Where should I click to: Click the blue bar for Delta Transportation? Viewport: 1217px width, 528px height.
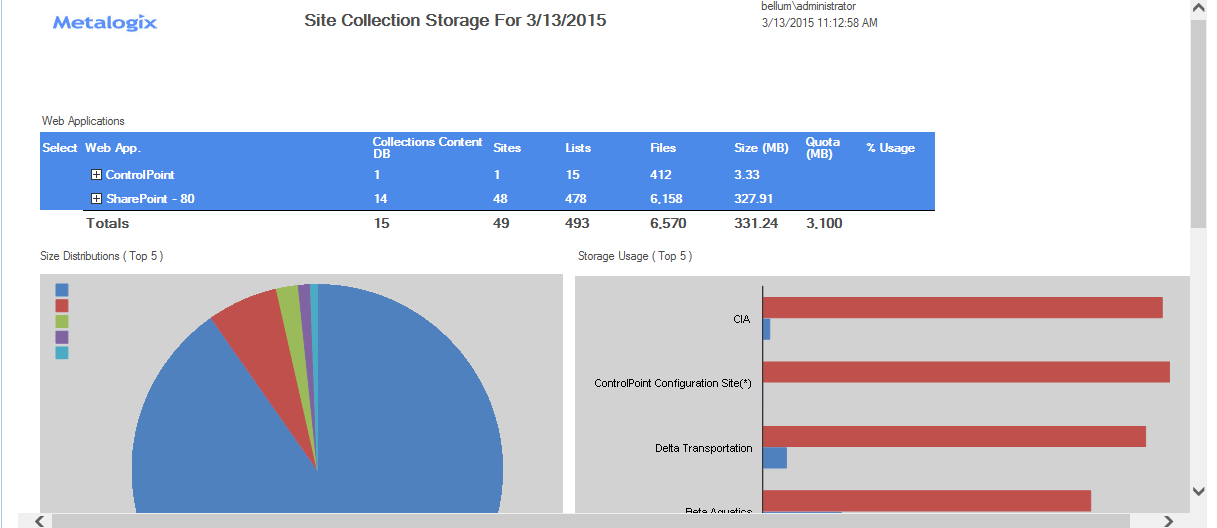[775, 458]
